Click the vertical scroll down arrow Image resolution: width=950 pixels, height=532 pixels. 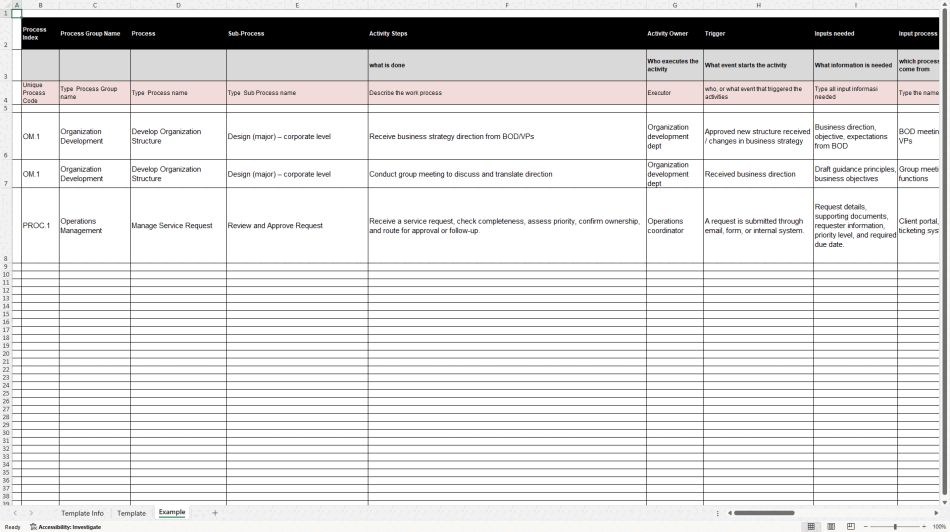944,503
